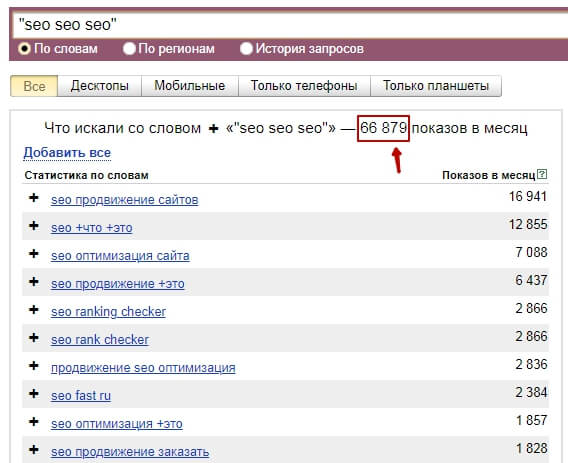The image size is (568, 463).
Task: Click the '2 384' impressions value
Action: [x=531, y=392]
